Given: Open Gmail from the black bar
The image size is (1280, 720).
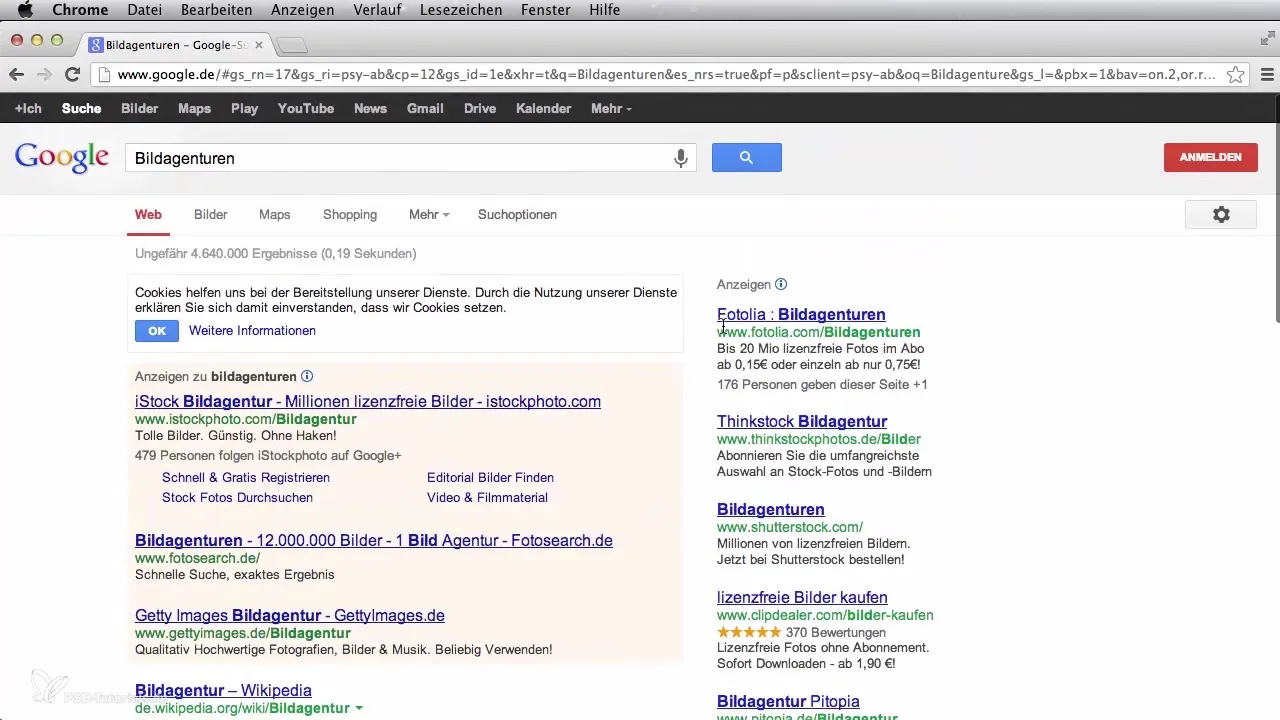Looking at the screenshot, I should click(425, 108).
